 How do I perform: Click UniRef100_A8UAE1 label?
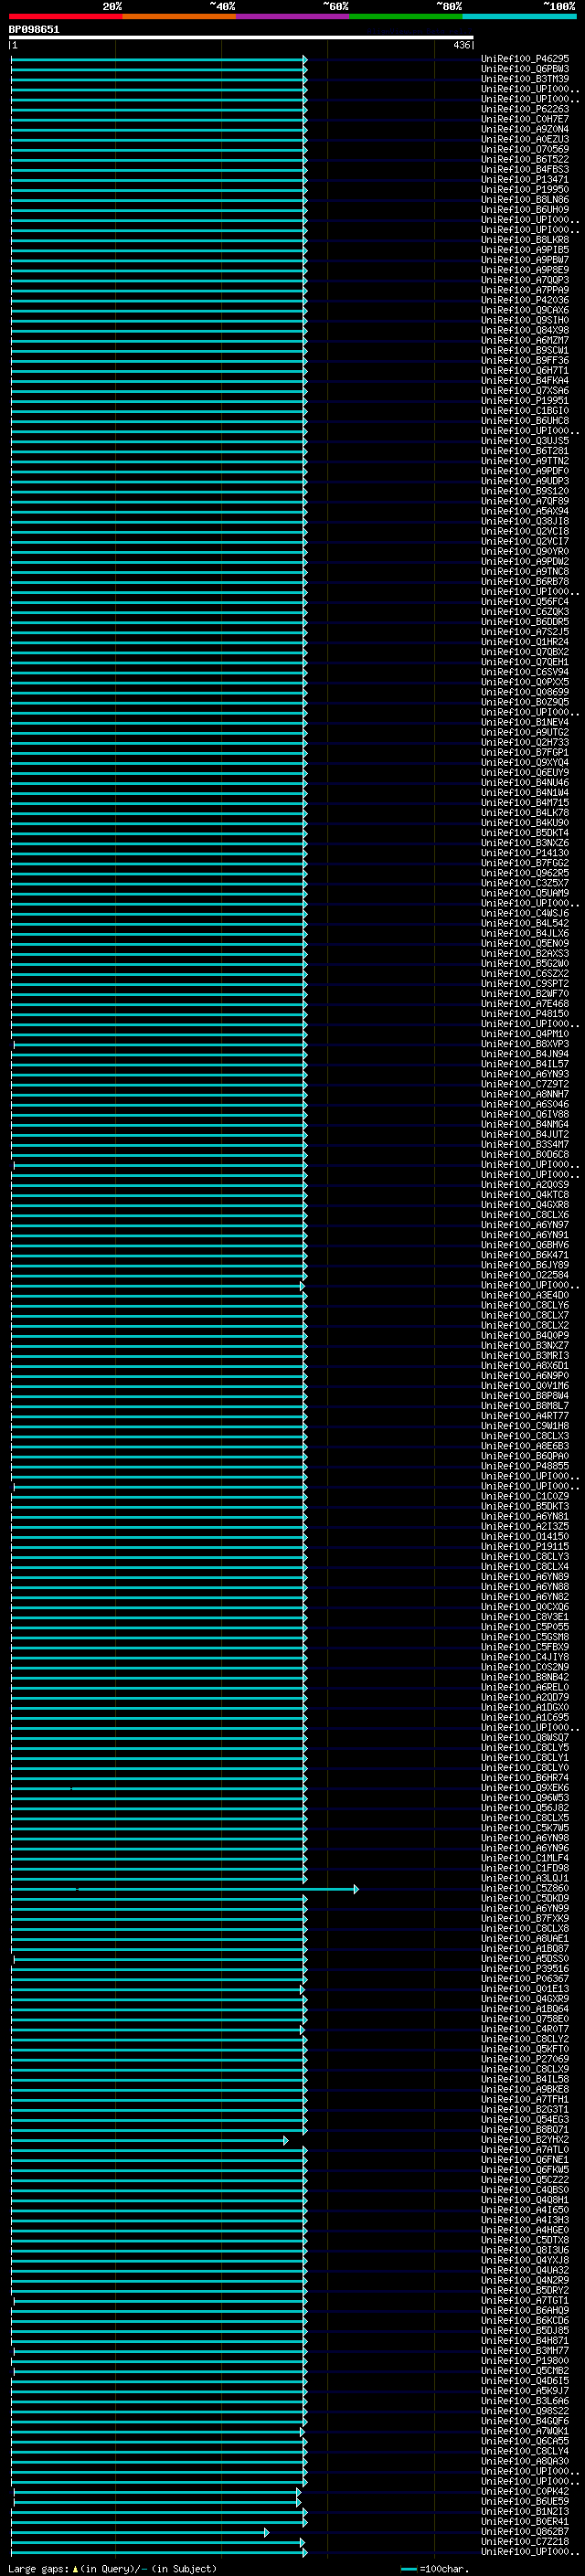pos(525,1938)
